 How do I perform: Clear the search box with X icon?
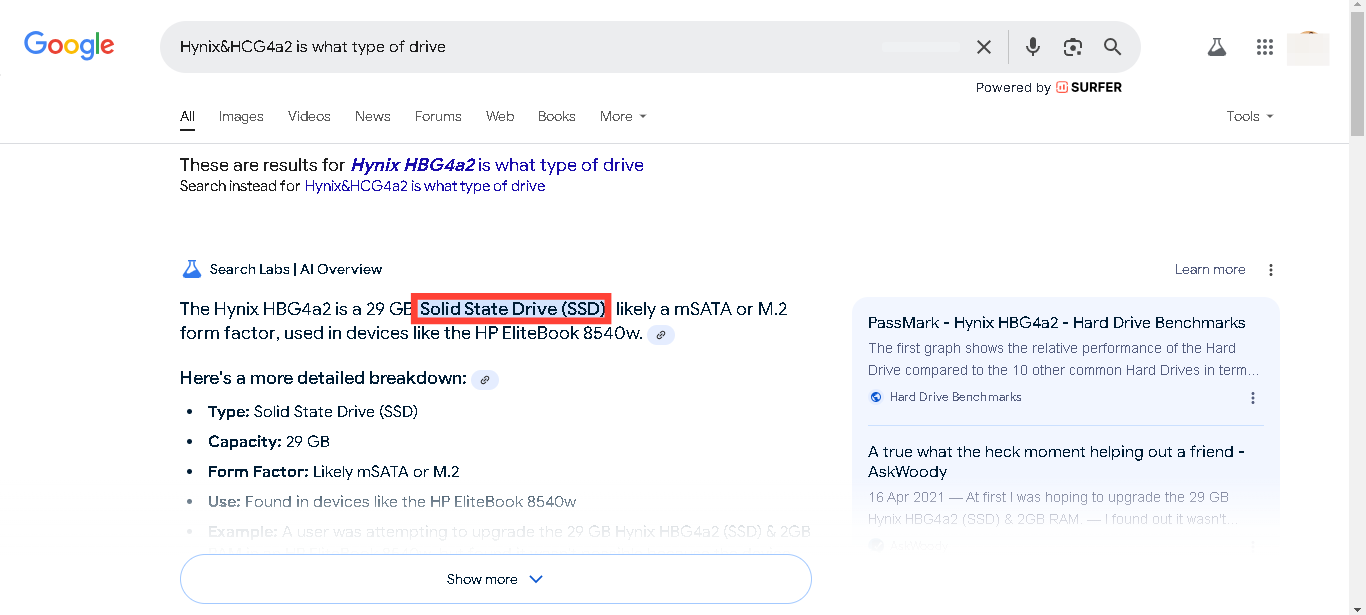[x=984, y=47]
